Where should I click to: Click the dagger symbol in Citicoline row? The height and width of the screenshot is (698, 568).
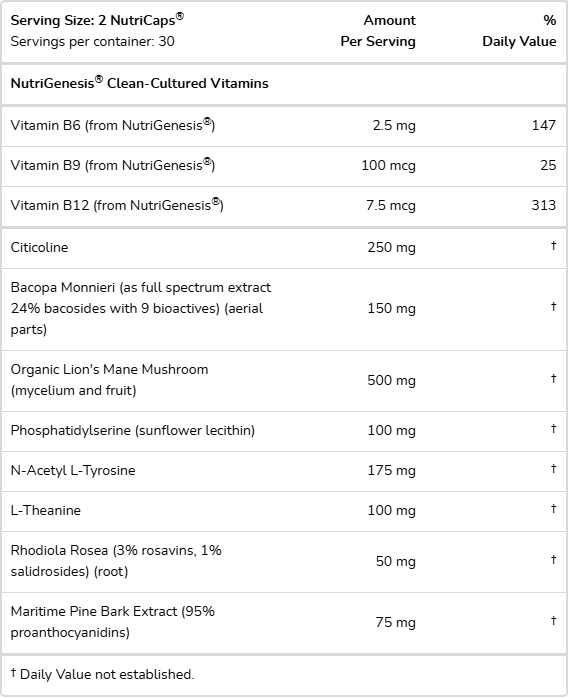(553, 245)
